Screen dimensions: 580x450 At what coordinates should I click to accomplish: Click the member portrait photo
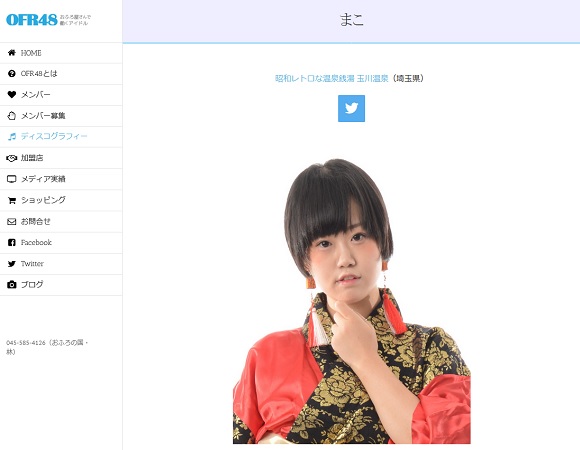[351, 301]
